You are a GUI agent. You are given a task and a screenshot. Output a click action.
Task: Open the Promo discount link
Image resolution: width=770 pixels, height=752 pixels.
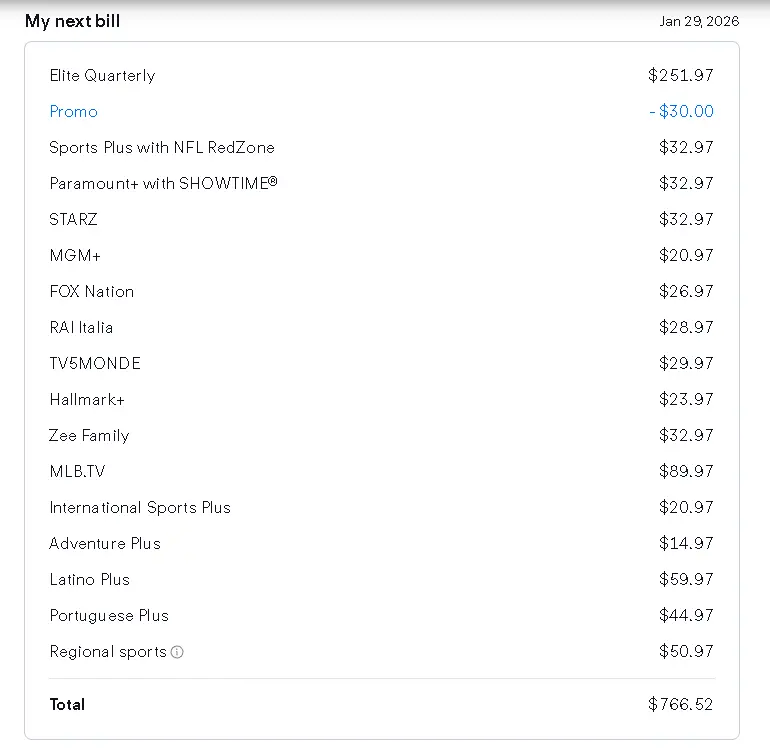[74, 112]
